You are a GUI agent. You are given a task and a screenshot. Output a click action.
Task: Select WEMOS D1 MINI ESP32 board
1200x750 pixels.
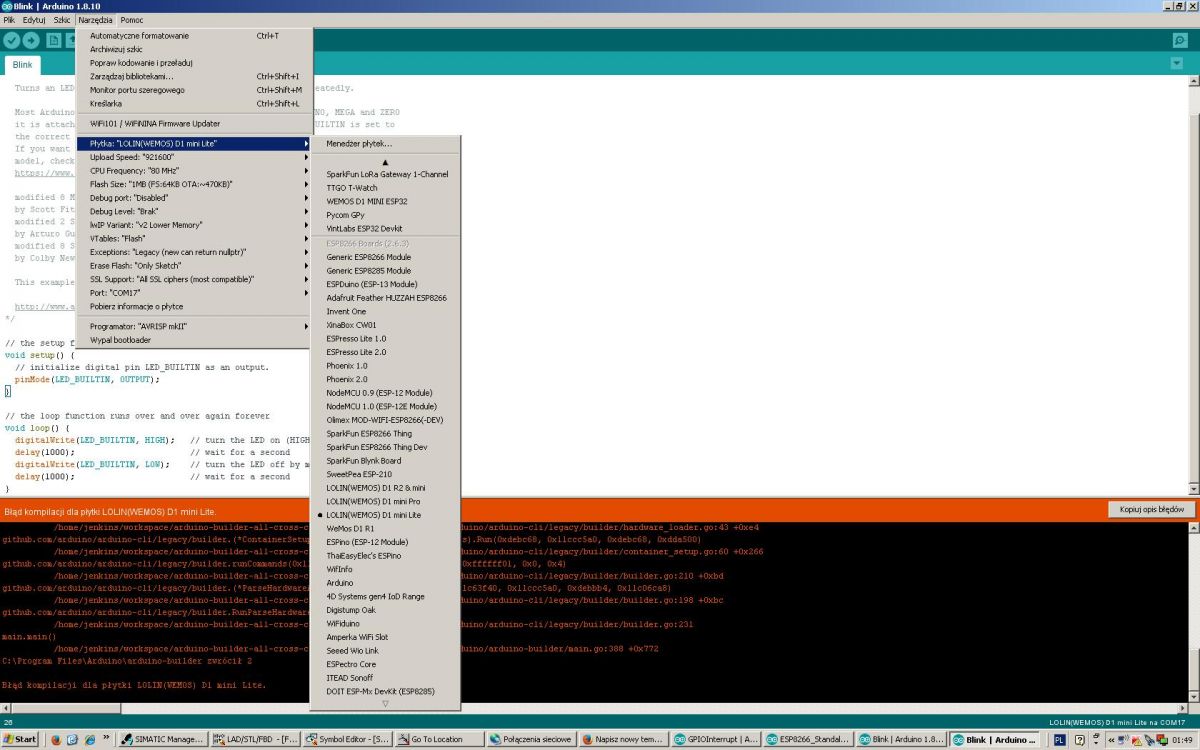(386, 201)
